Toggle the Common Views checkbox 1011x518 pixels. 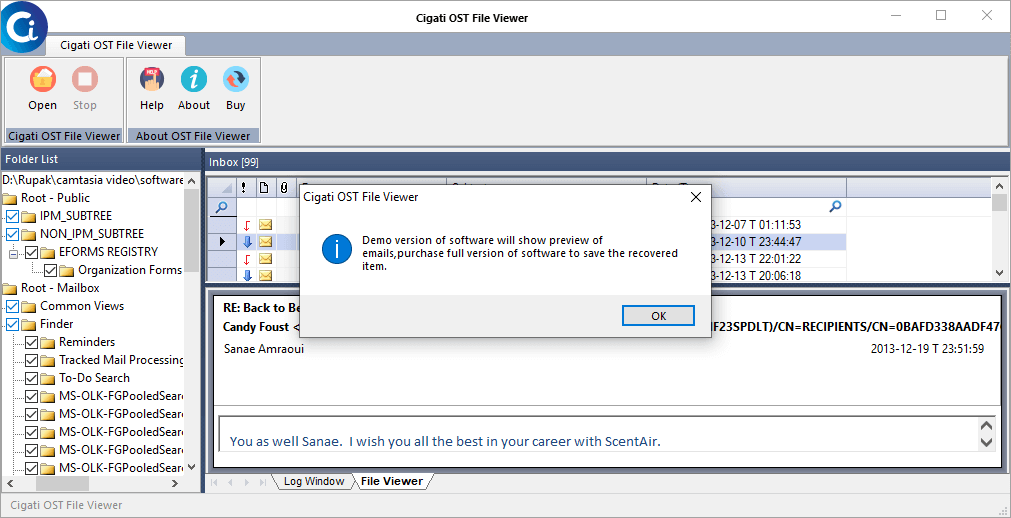coord(12,306)
